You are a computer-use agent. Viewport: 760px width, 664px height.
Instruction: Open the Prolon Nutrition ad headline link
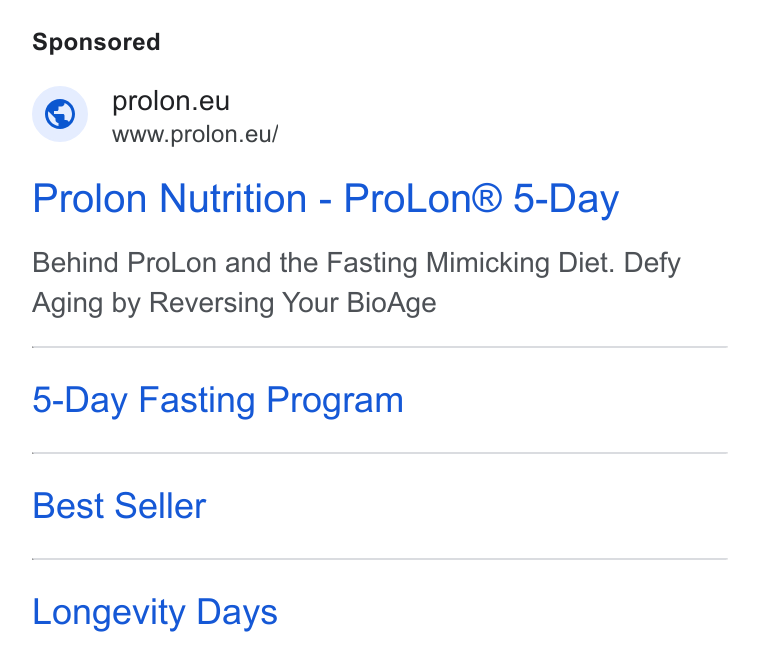tap(326, 198)
